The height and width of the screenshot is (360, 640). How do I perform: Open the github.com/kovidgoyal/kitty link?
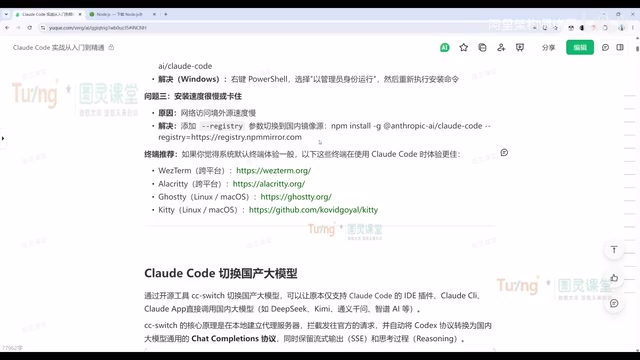pyautogui.click(x=313, y=210)
